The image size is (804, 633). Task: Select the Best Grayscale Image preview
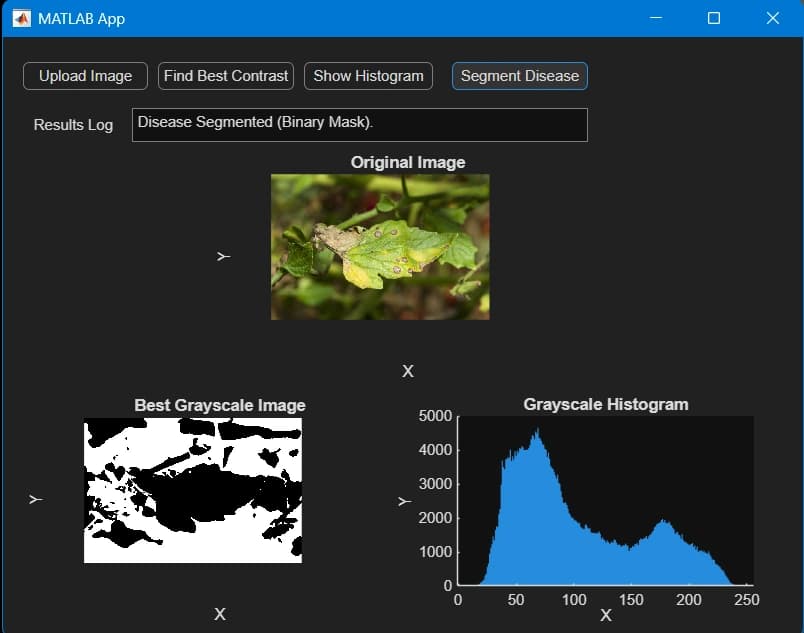point(193,490)
